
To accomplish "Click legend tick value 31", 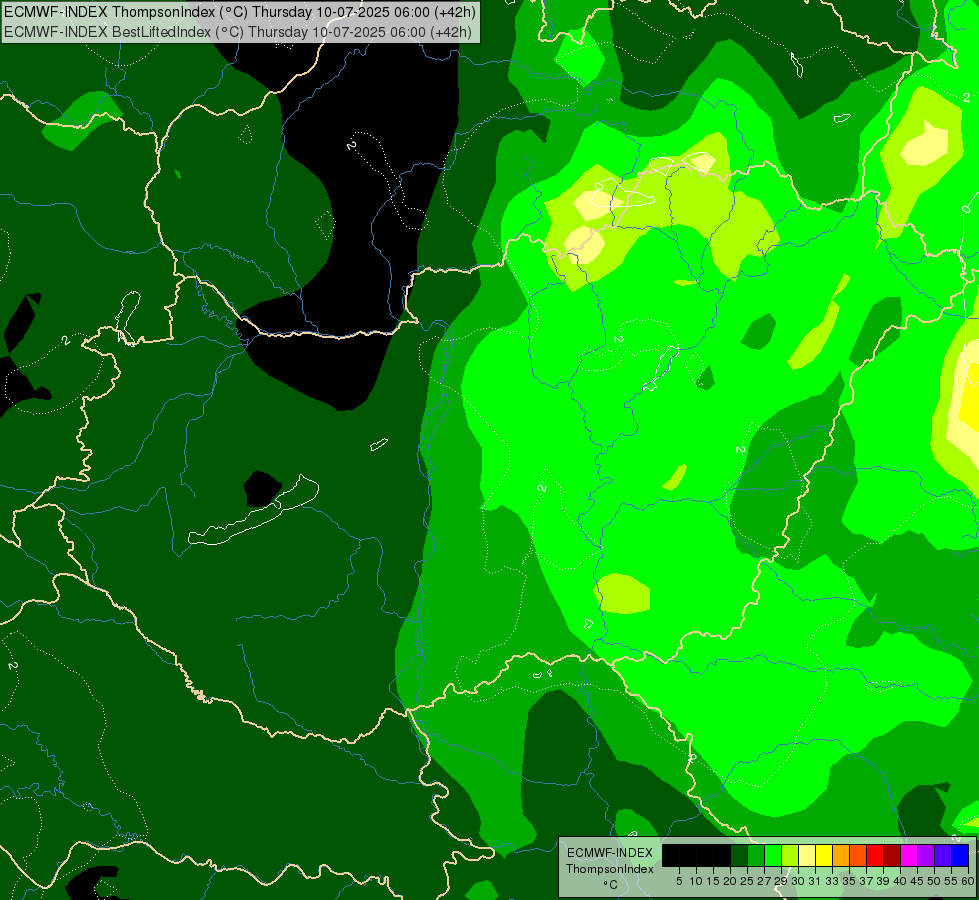I will [x=815, y=881].
